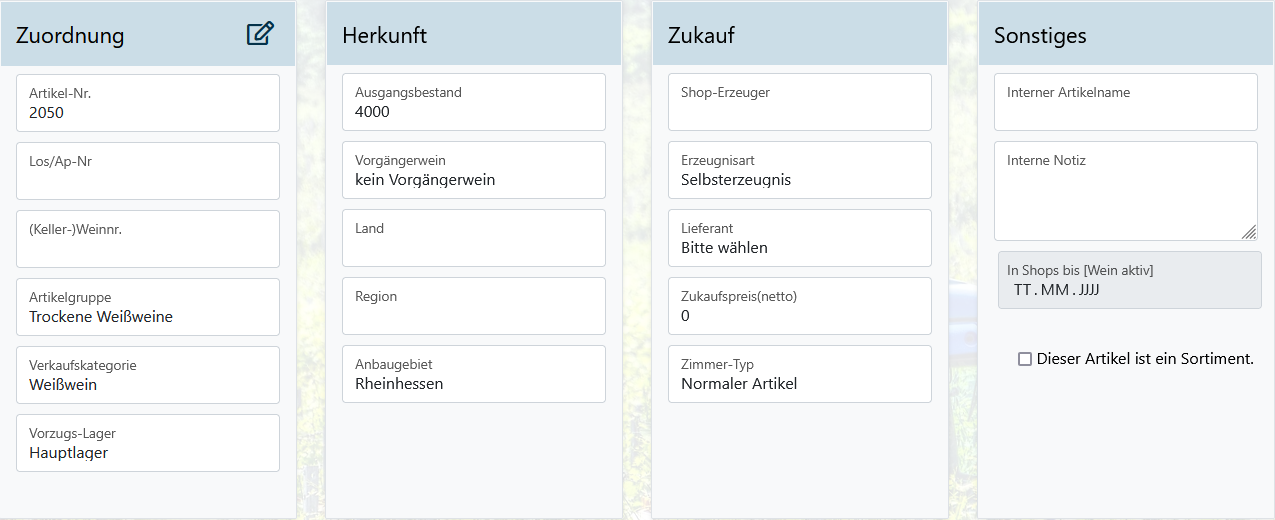The width and height of the screenshot is (1275, 520).
Task: Click the Region input field
Action: click(x=474, y=306)
